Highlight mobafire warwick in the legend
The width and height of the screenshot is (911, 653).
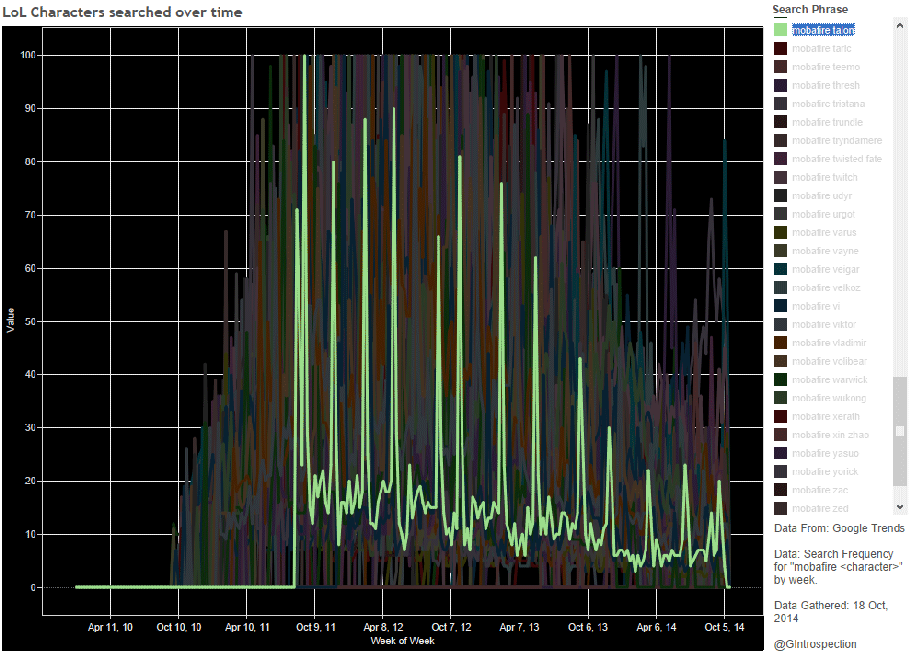click(829, 380)
